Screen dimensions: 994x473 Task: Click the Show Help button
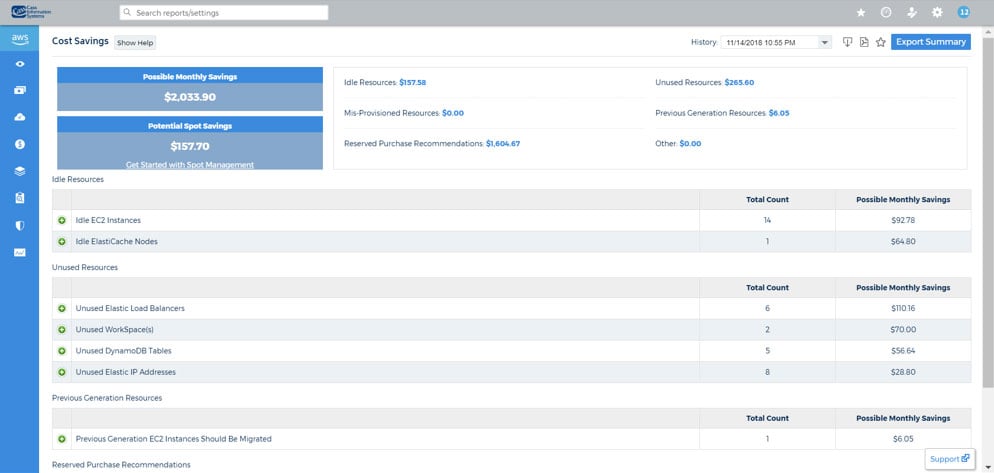[x=135, y=42]
